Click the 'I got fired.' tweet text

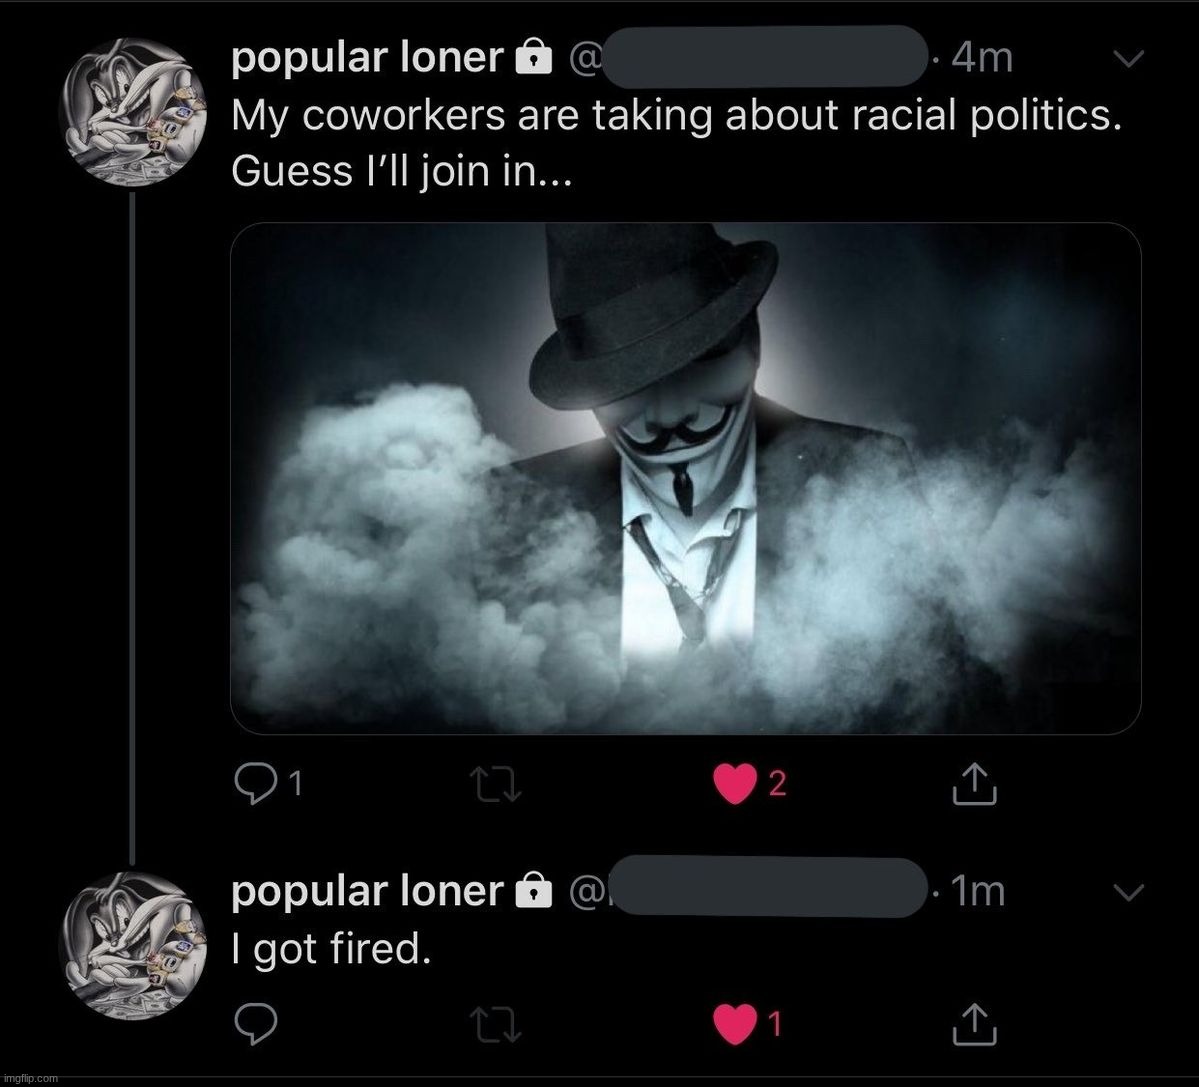click(331, 947)
